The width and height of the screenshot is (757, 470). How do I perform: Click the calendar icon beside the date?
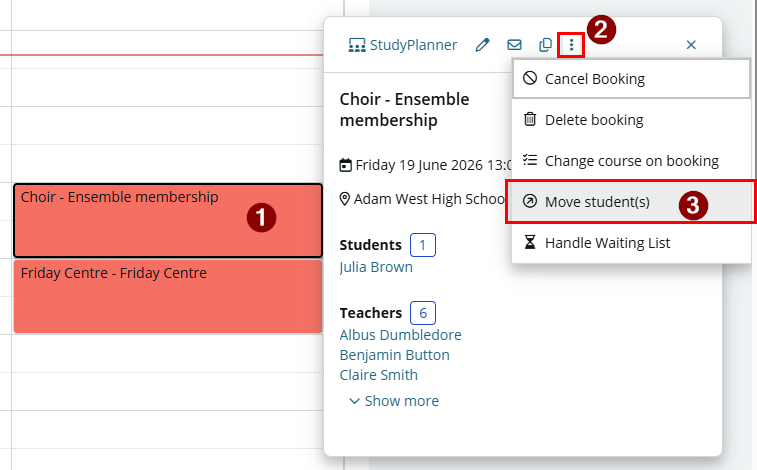point(345,165)
